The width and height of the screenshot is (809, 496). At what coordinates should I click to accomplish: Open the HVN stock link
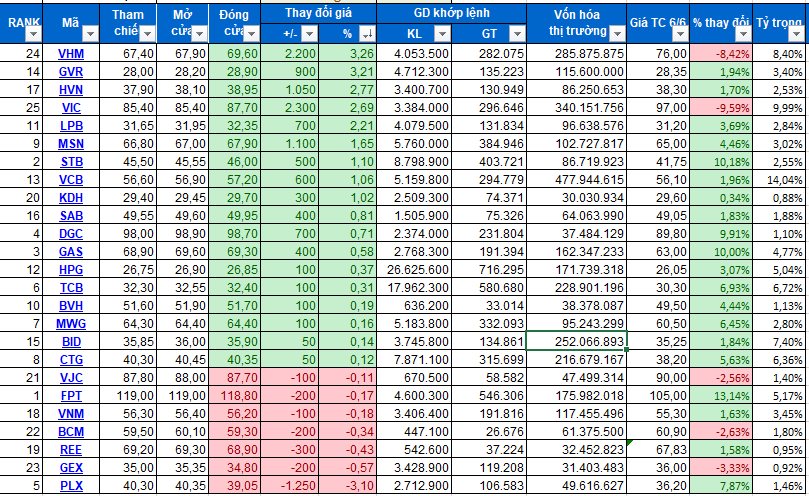pyautogui.click(x=71, y=90)
